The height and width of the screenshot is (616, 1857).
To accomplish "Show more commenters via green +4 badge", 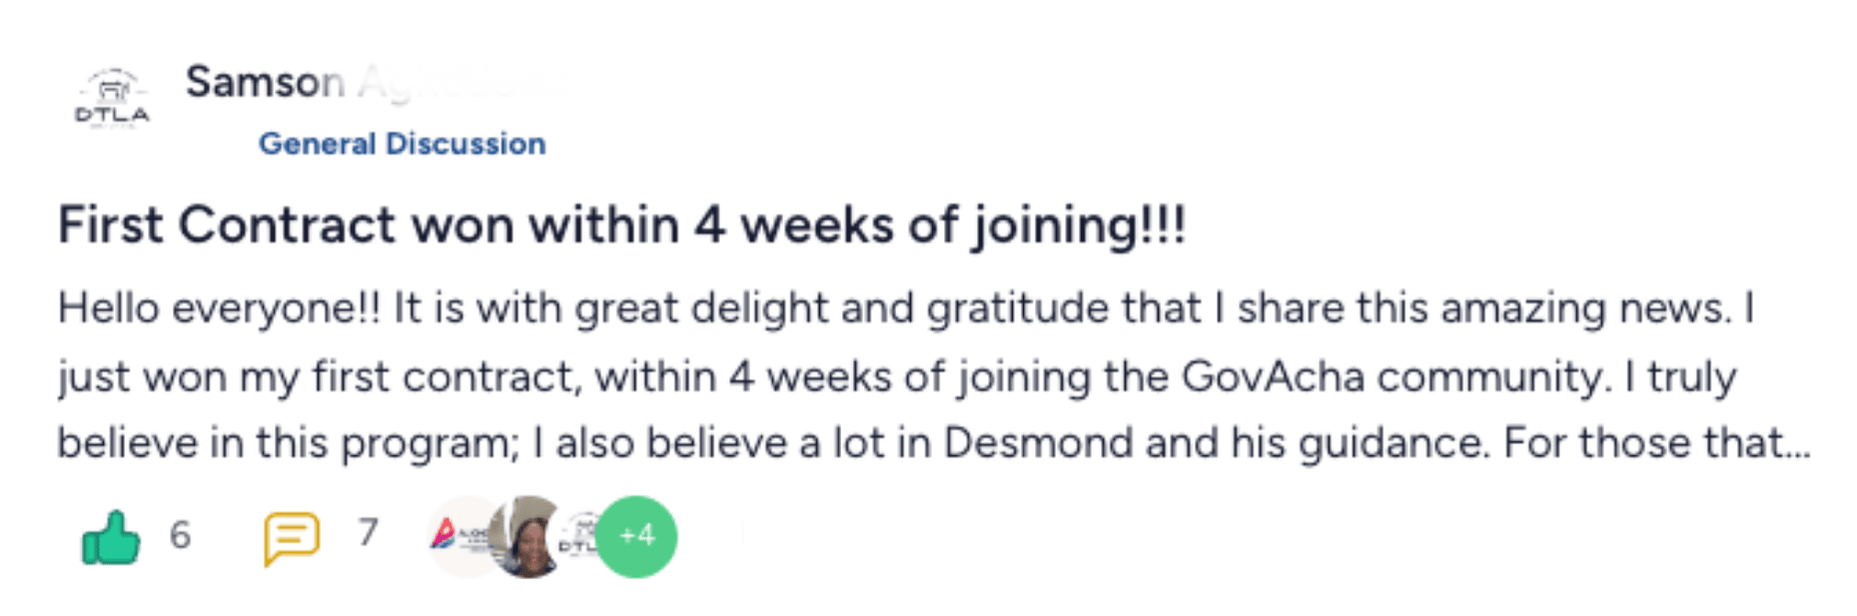I will 637,537.
